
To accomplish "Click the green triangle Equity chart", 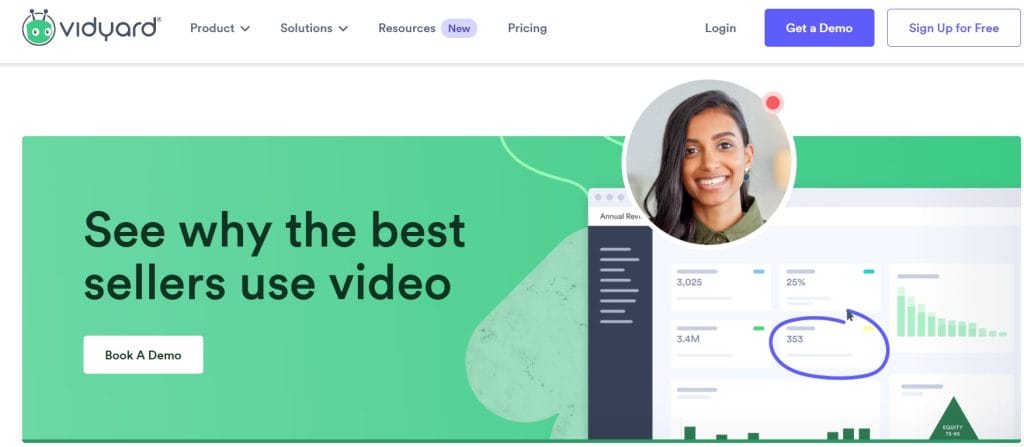I will (x=953, y=418).
